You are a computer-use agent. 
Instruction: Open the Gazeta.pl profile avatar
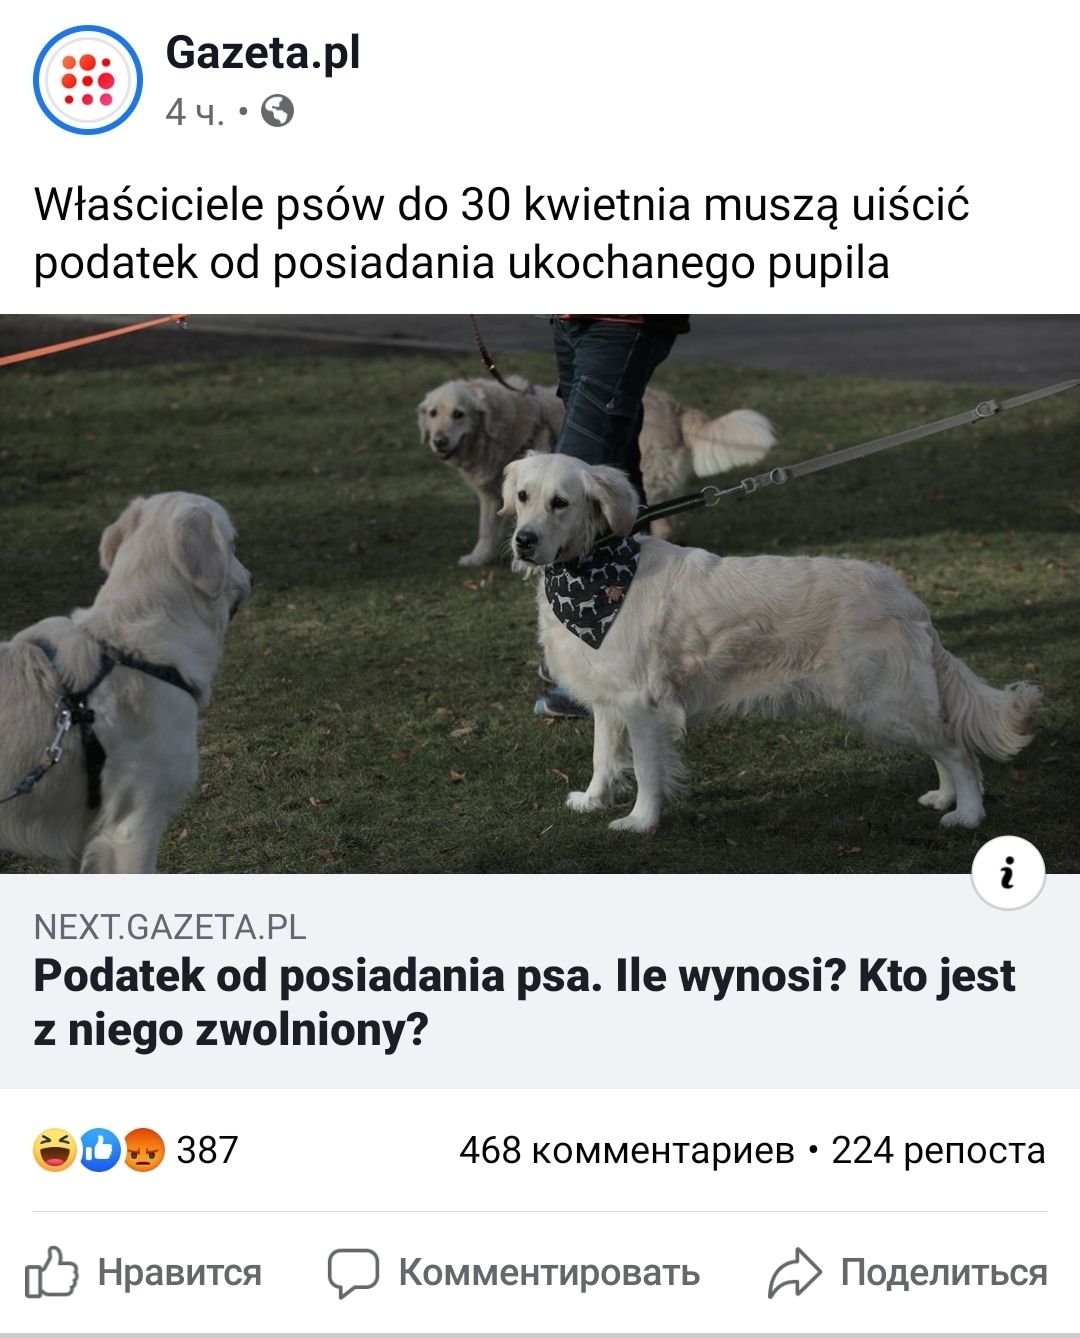tap(88, 80)
